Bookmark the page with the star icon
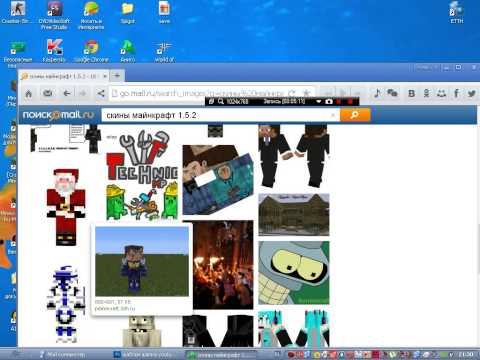The width and height of the screenshot is (480, 360). point(306,93)
